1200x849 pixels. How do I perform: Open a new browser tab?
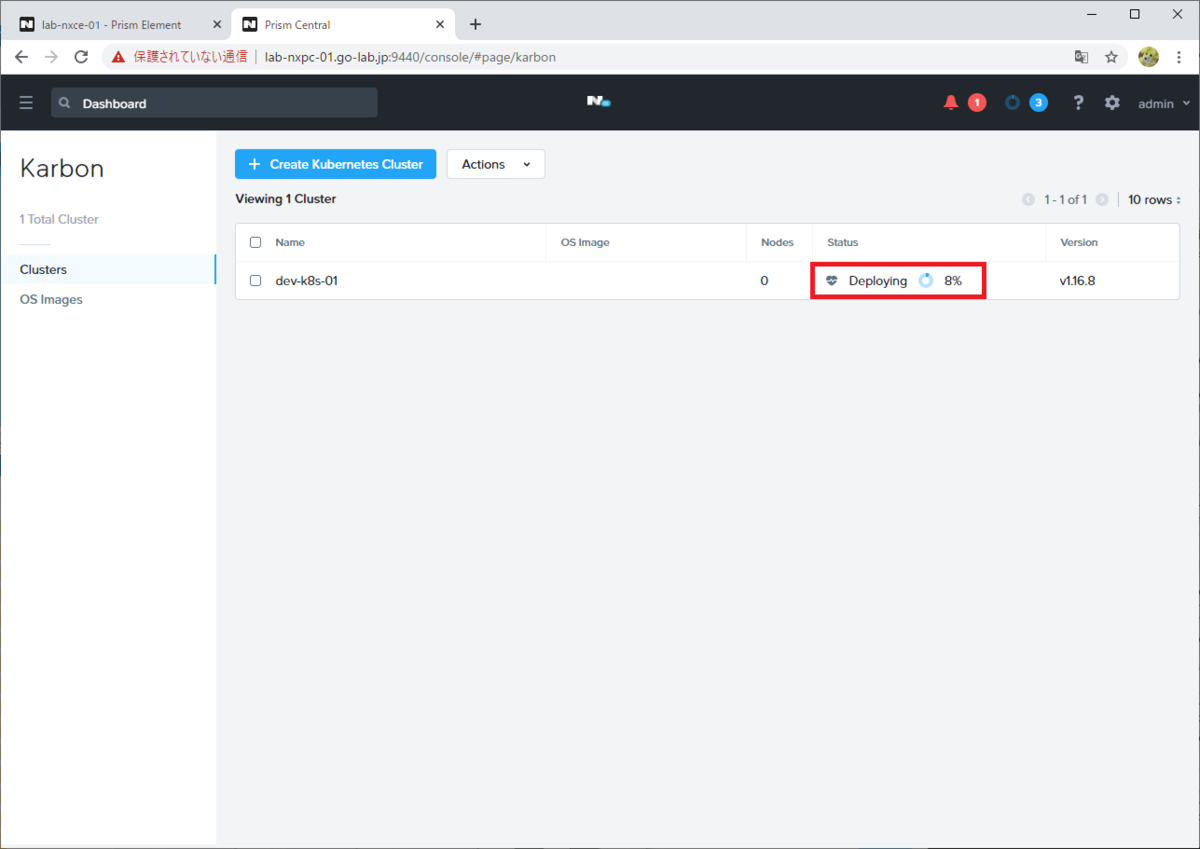pyautogui.click(x=475, y=24)
